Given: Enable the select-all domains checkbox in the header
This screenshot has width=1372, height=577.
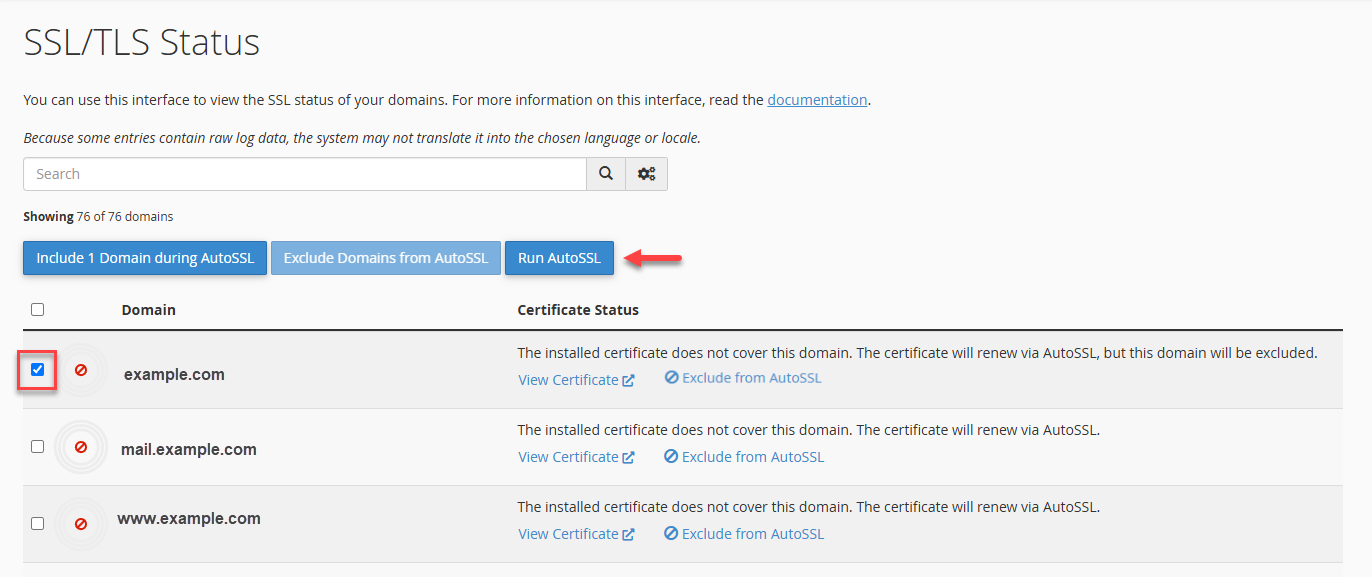Looking at the screenshot, I should point(37,309).
